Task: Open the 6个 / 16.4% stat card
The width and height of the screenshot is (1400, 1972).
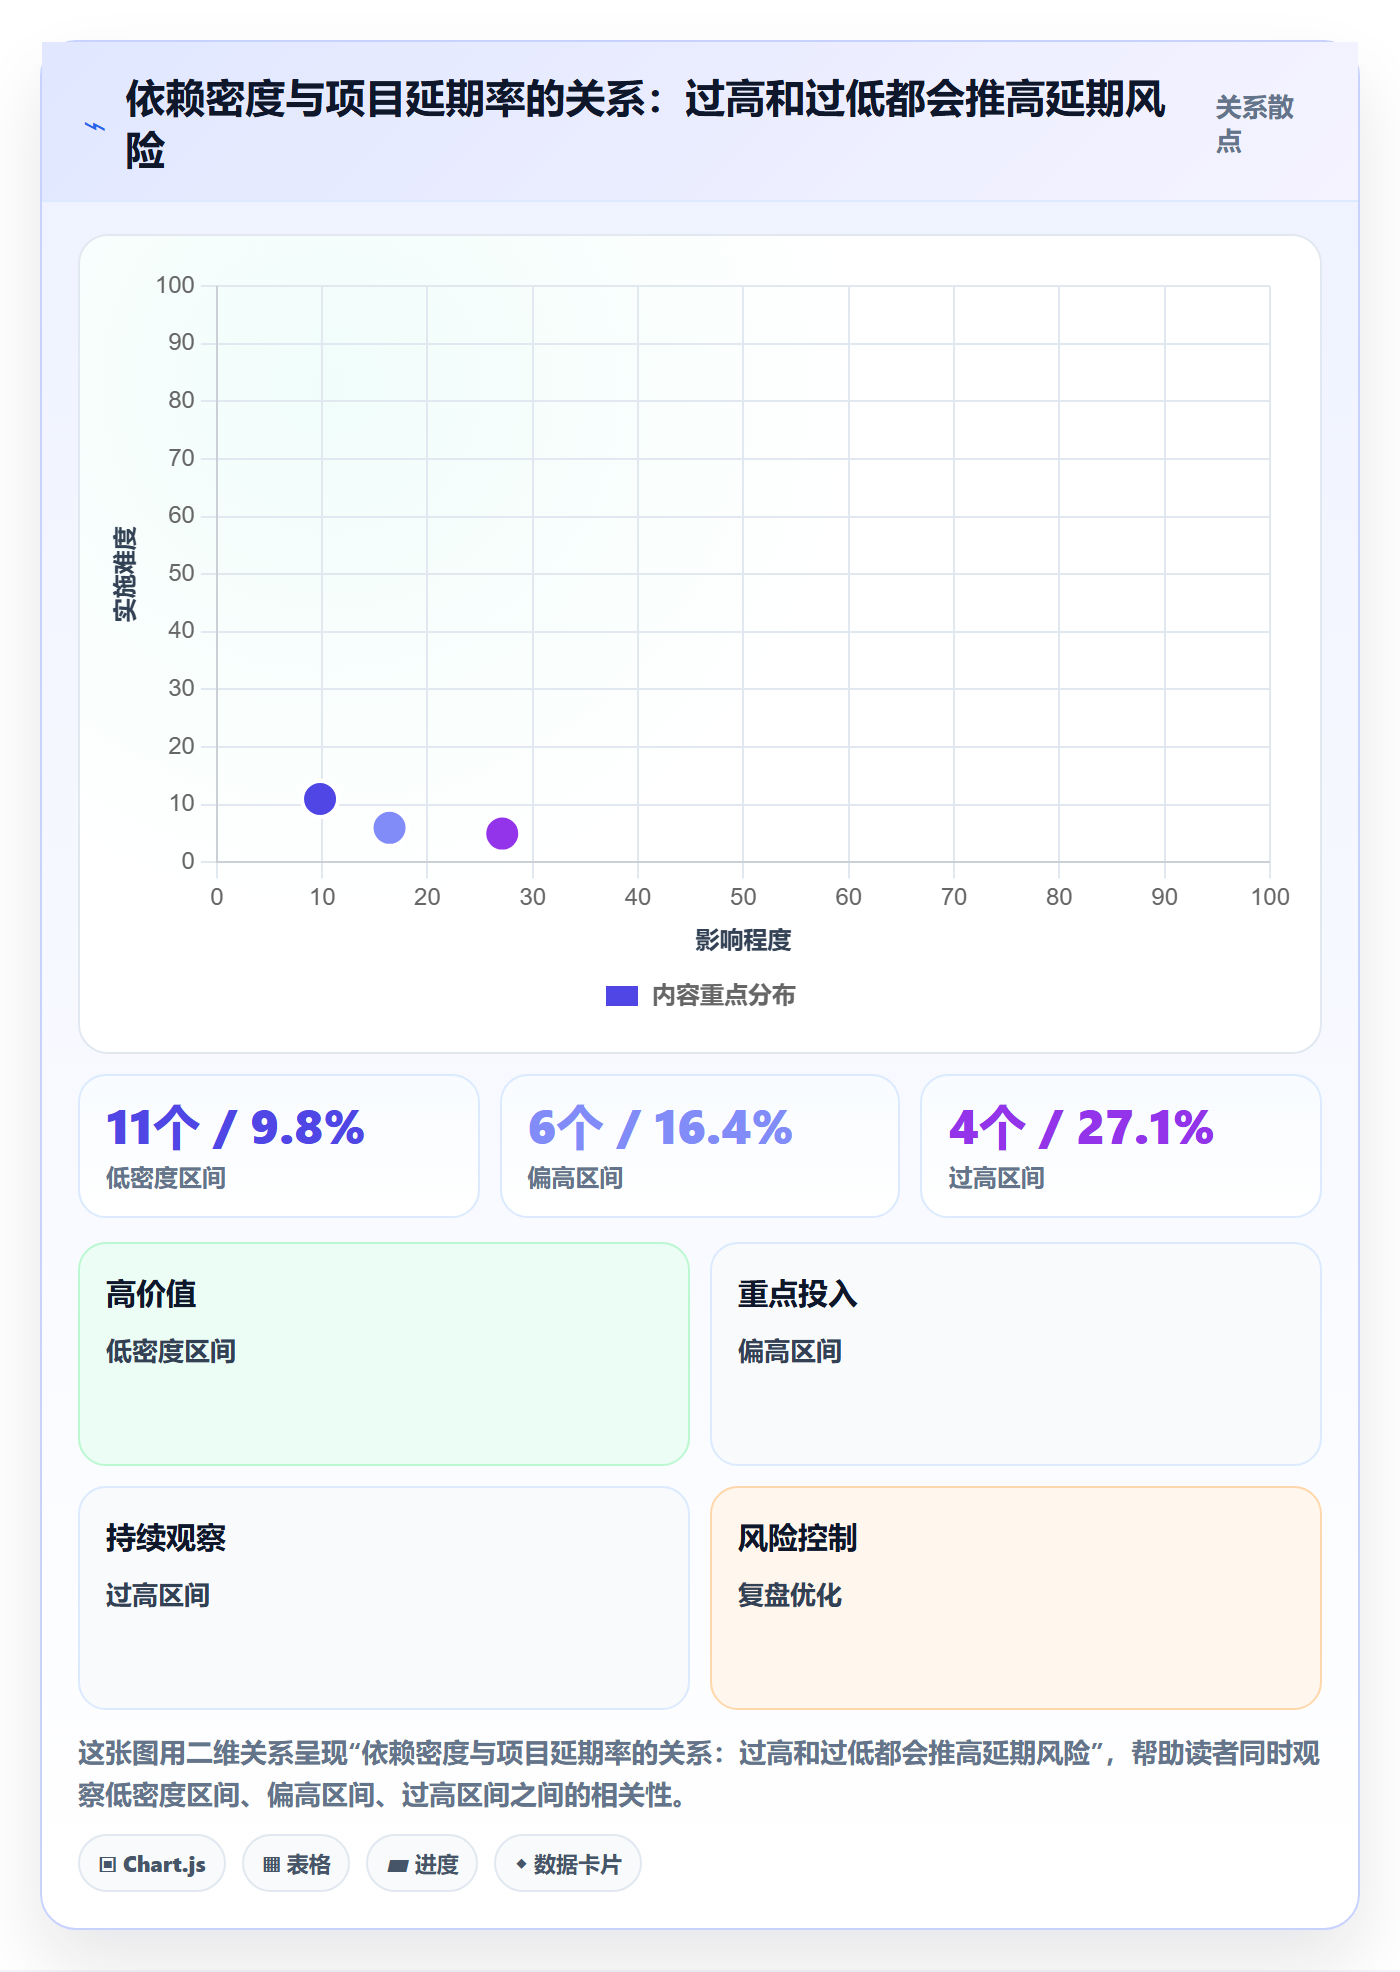Action: click(700, 1146)
